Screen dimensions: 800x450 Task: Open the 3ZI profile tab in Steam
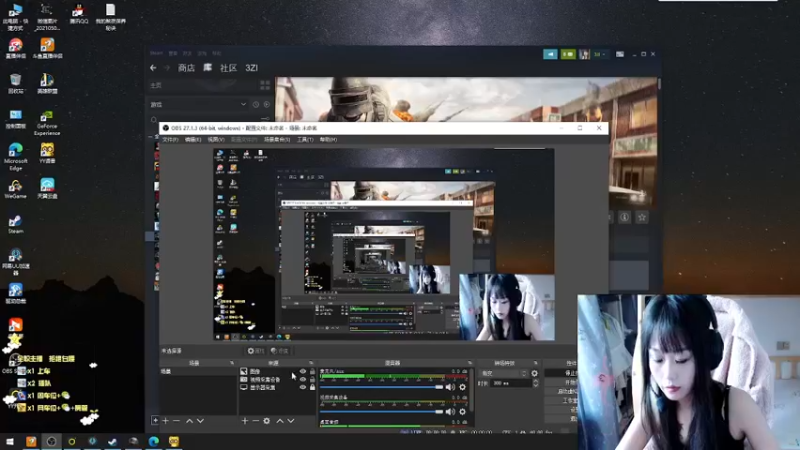coord(252,68)
